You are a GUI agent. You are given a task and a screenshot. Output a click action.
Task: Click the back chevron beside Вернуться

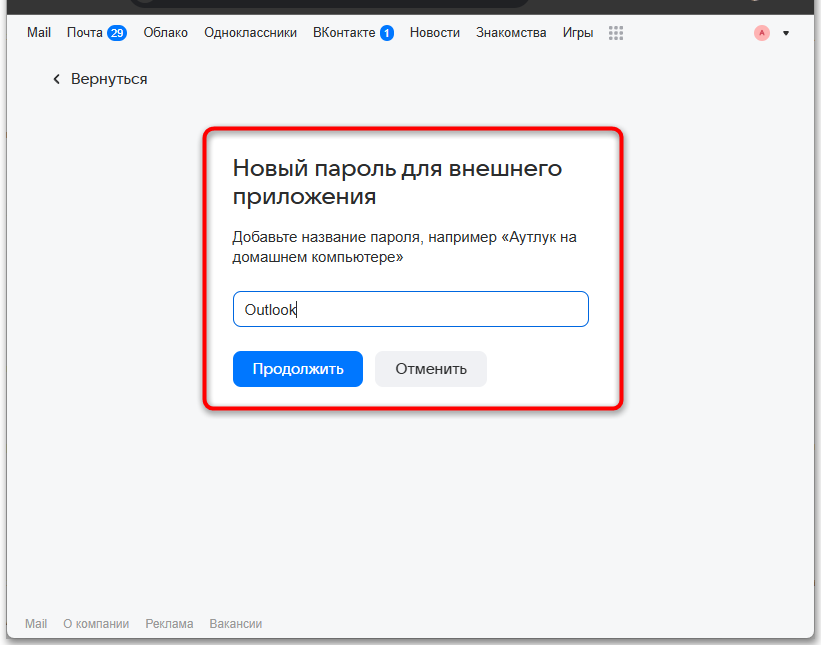[x=57, y=79]
